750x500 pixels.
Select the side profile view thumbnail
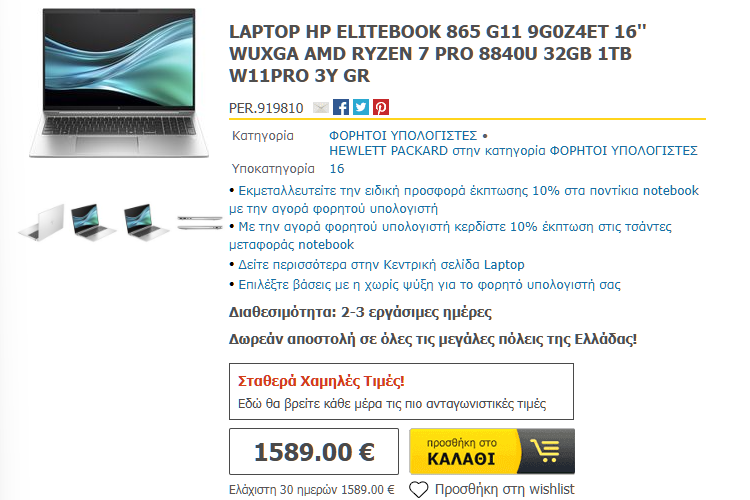[x=199, y=223]
